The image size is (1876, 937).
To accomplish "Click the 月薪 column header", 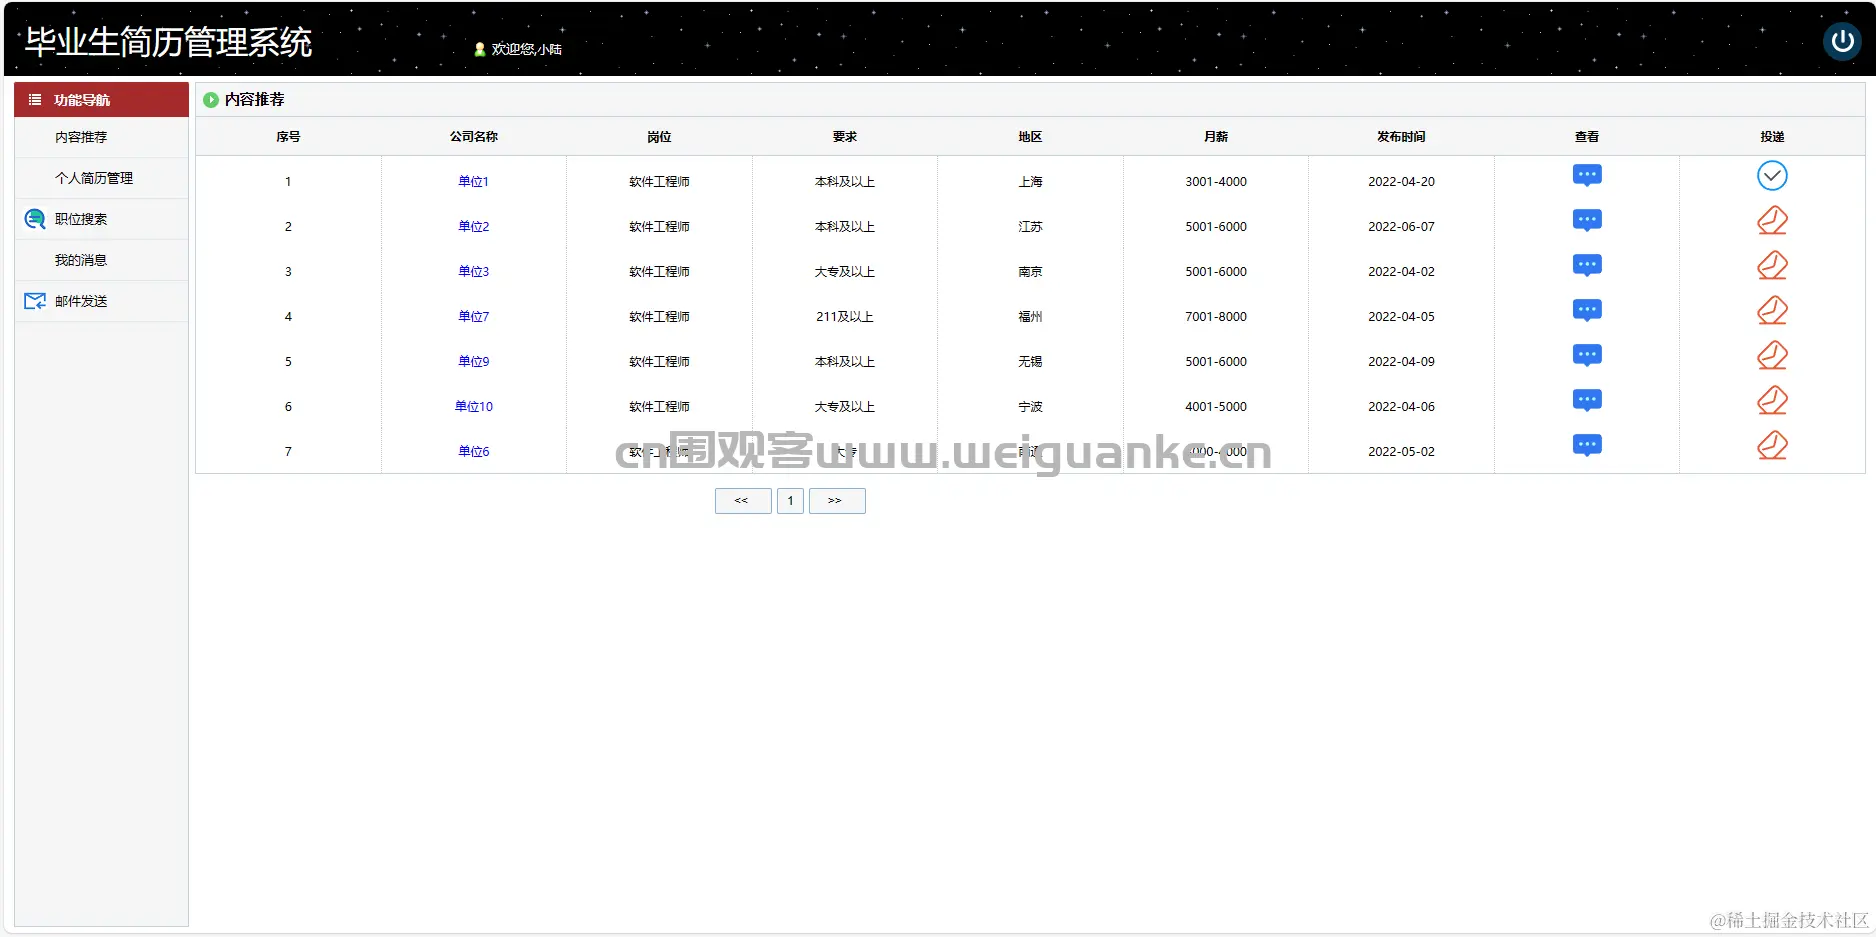I will [1216, 137].
